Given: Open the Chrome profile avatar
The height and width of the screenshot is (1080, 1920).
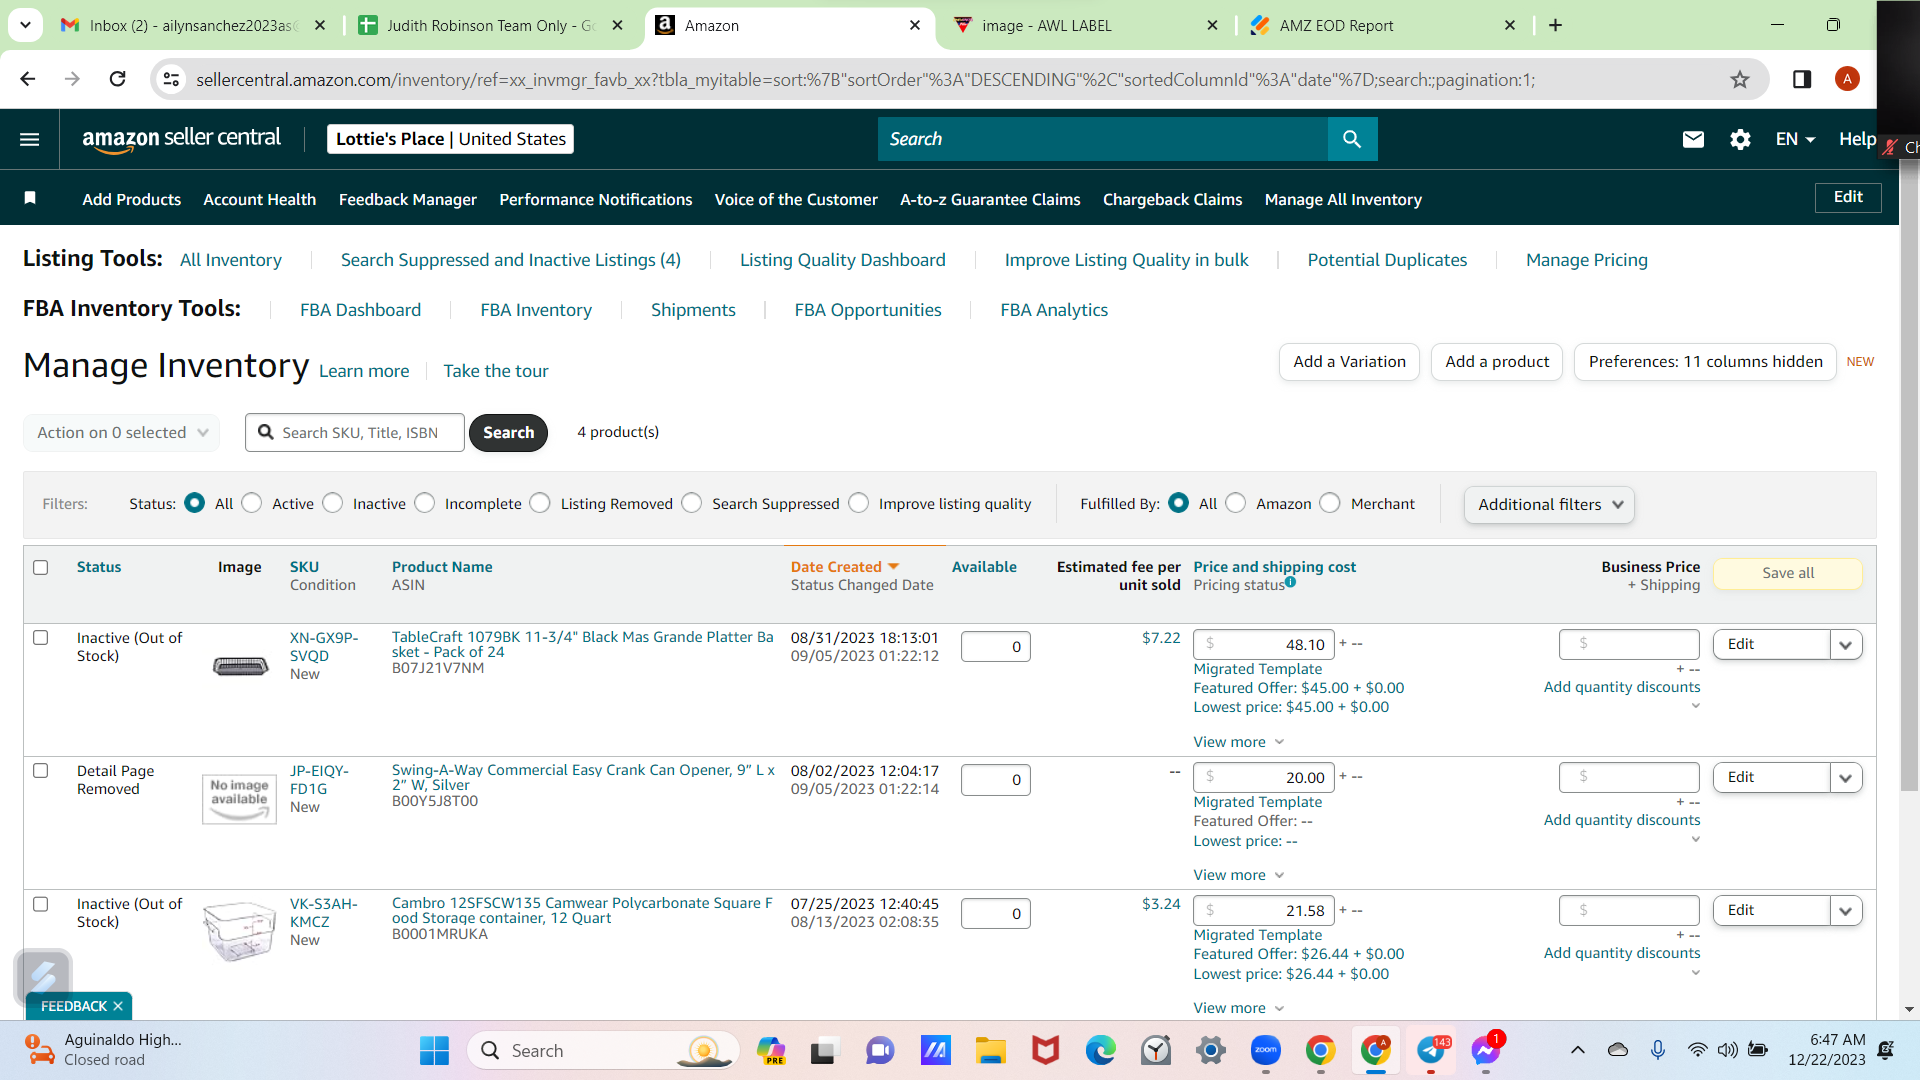Looking at the screenshot, I should (1847, 79).
